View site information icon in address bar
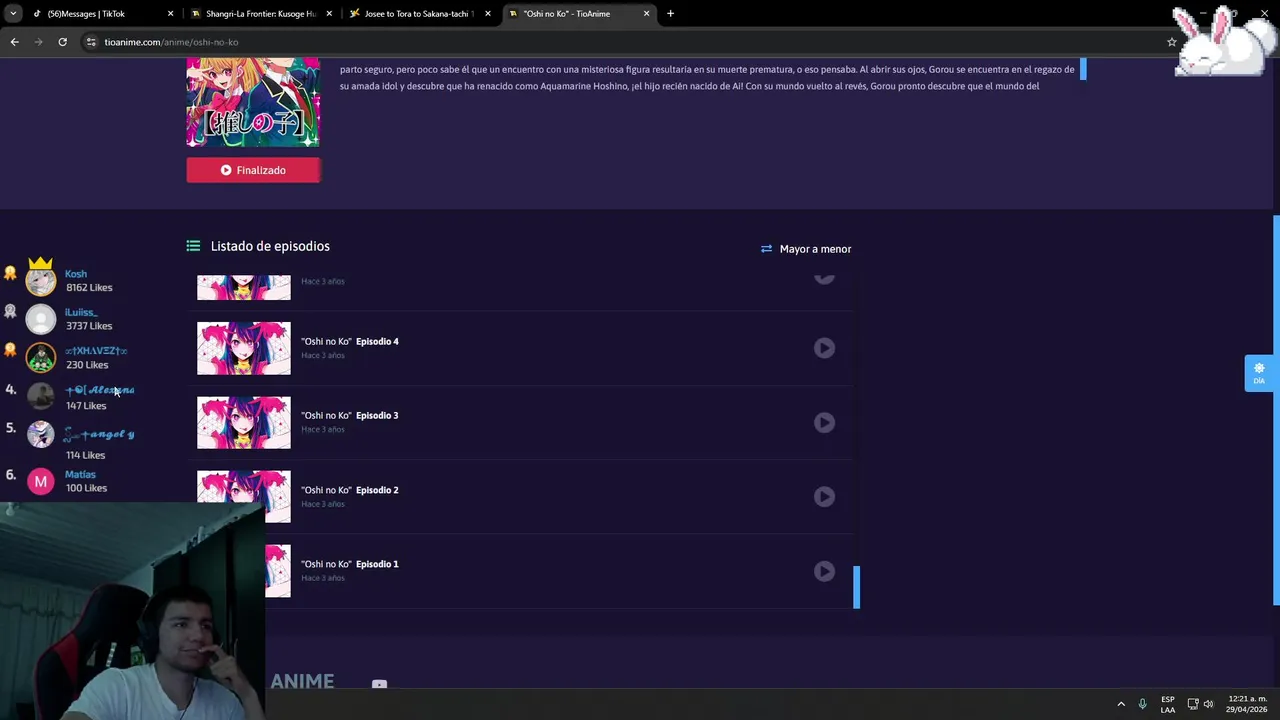This screenshot has height=720, width=1280. (x=91, y=42)
